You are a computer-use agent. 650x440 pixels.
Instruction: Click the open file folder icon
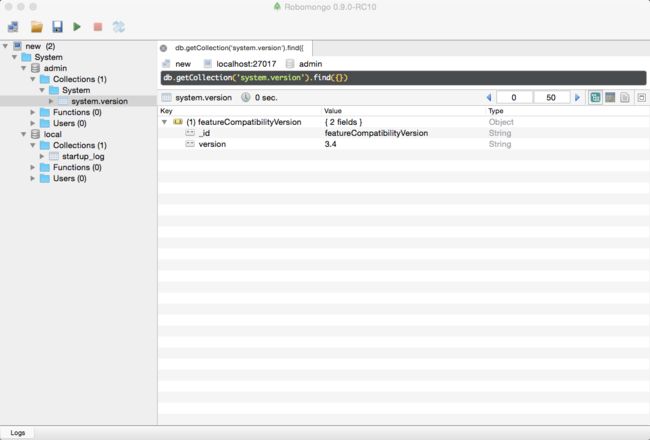tap(36, 27)
